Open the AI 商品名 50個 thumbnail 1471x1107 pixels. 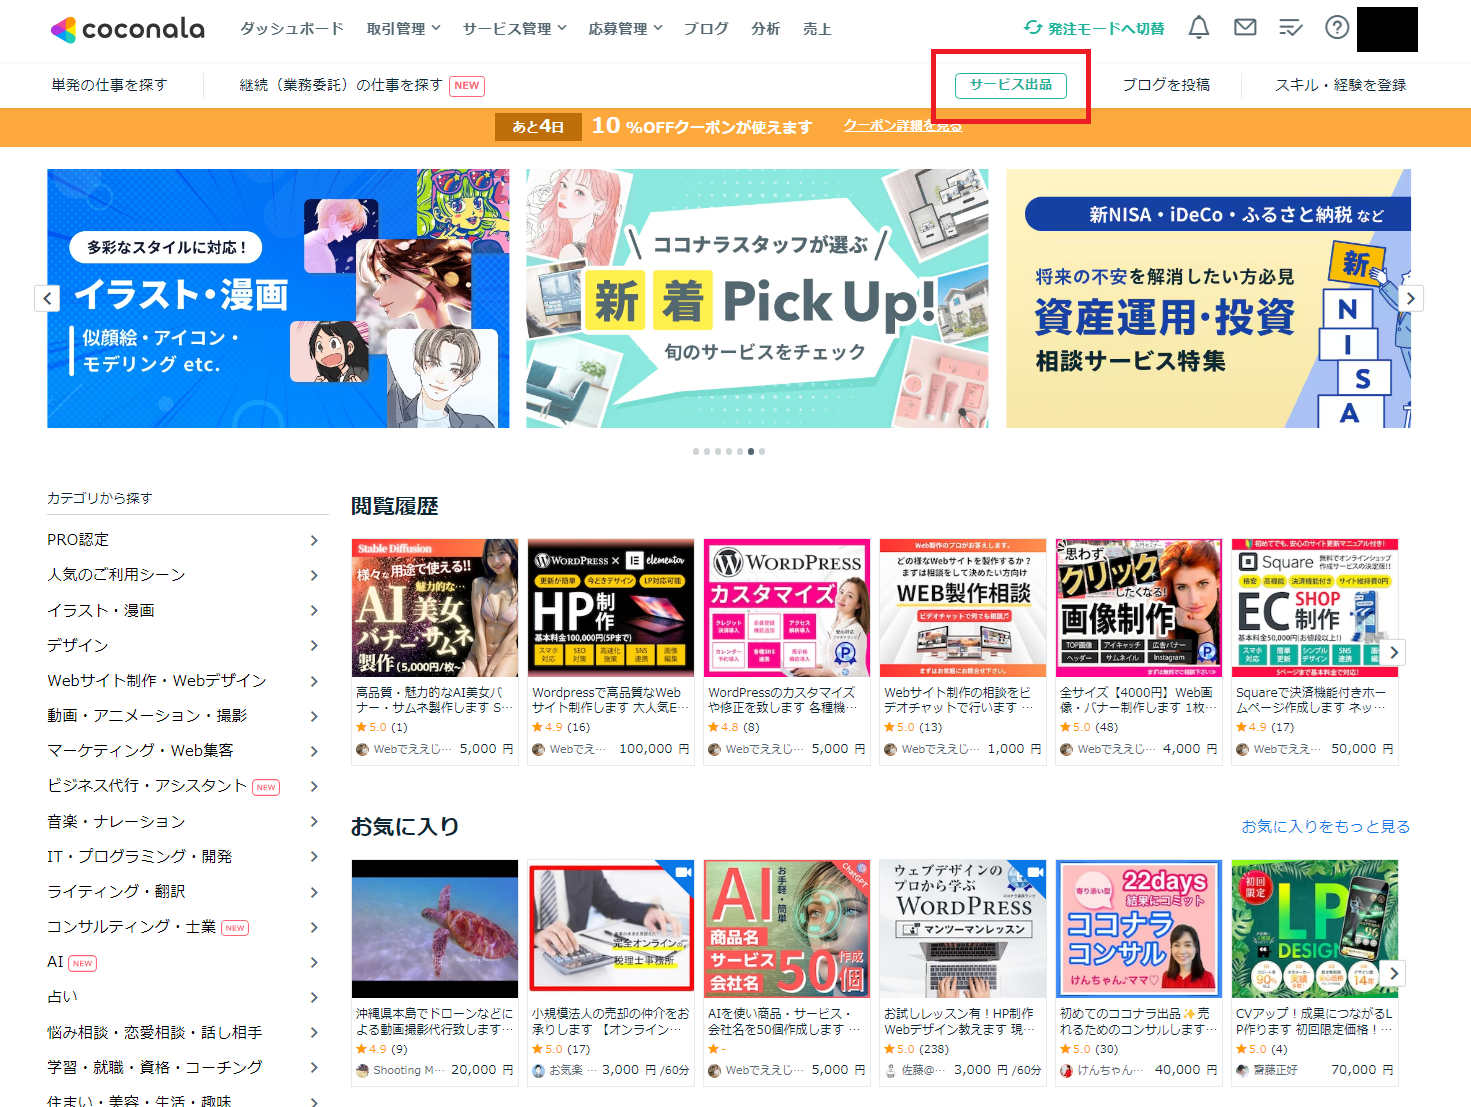pos(787,929)
